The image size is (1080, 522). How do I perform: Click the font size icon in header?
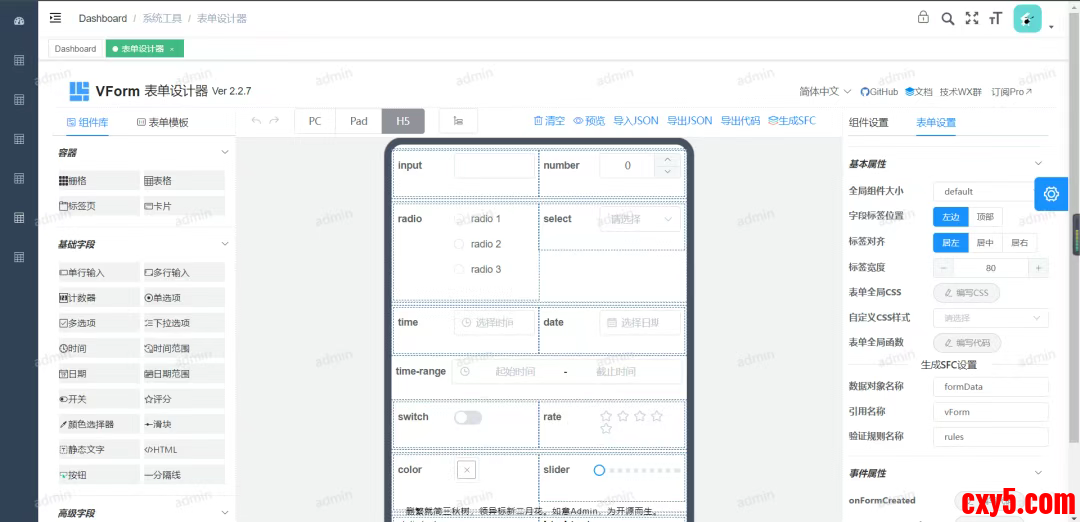click(x=995, y=18)
